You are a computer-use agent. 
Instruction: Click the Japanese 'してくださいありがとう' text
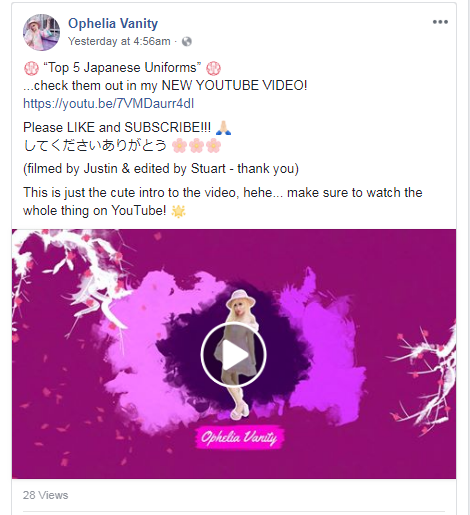(95, 146)
